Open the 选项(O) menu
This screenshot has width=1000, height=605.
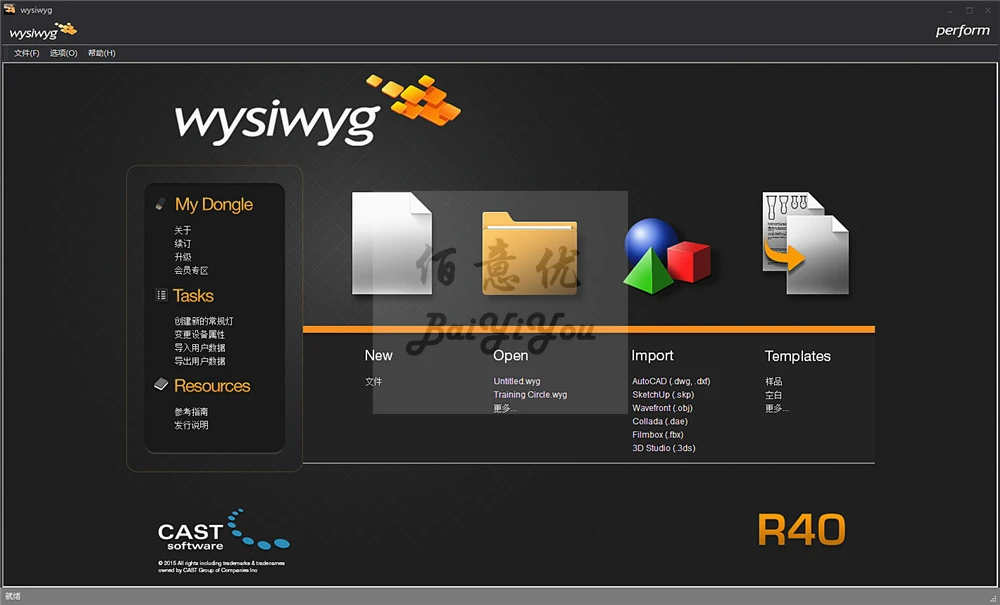click(x=64, y=53)
